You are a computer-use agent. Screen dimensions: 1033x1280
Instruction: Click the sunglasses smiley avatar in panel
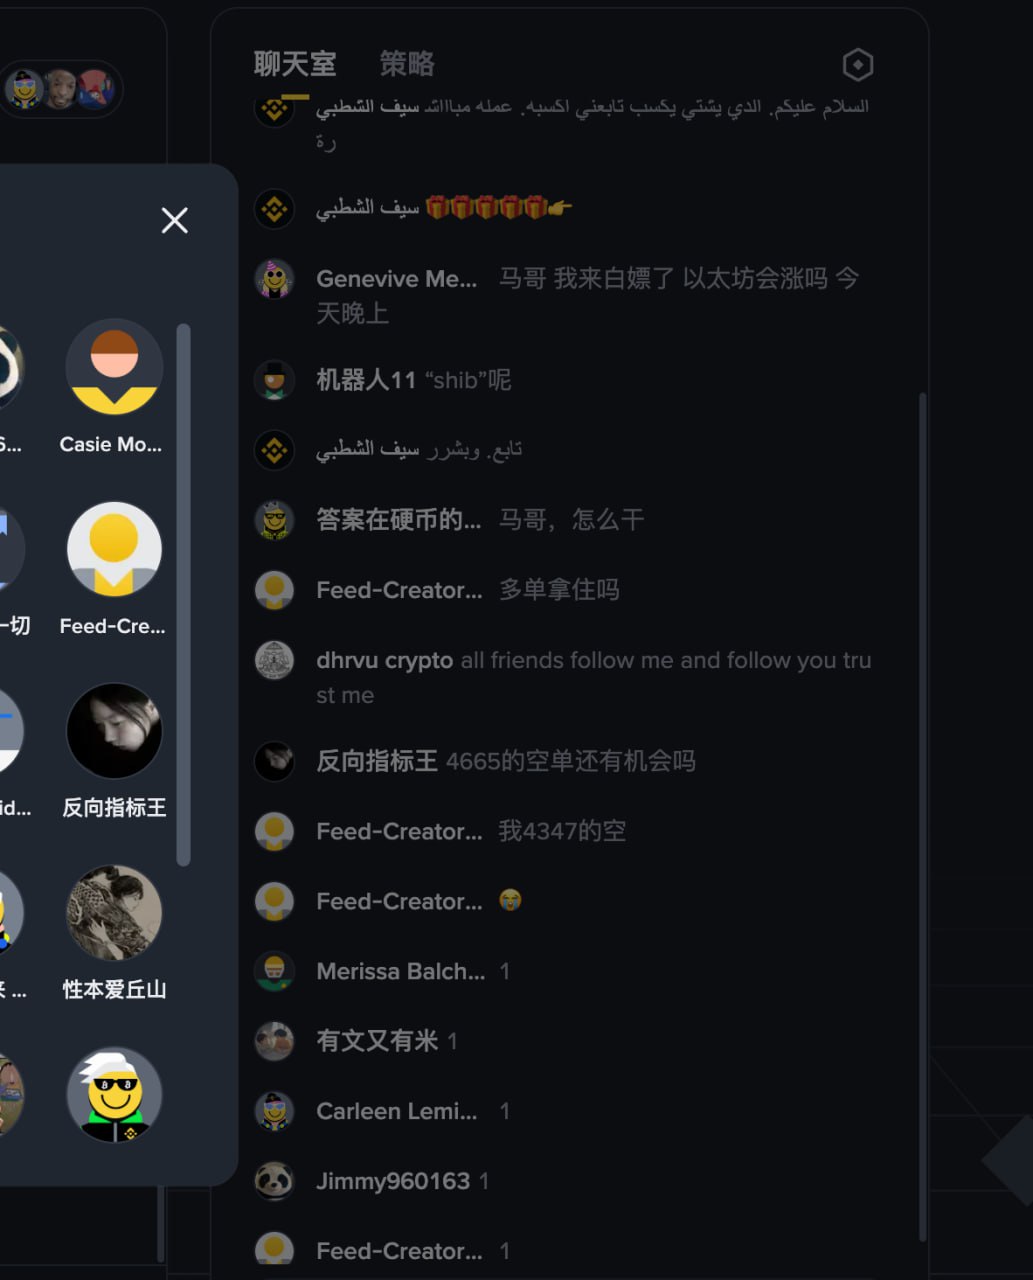pos(114,1095)
